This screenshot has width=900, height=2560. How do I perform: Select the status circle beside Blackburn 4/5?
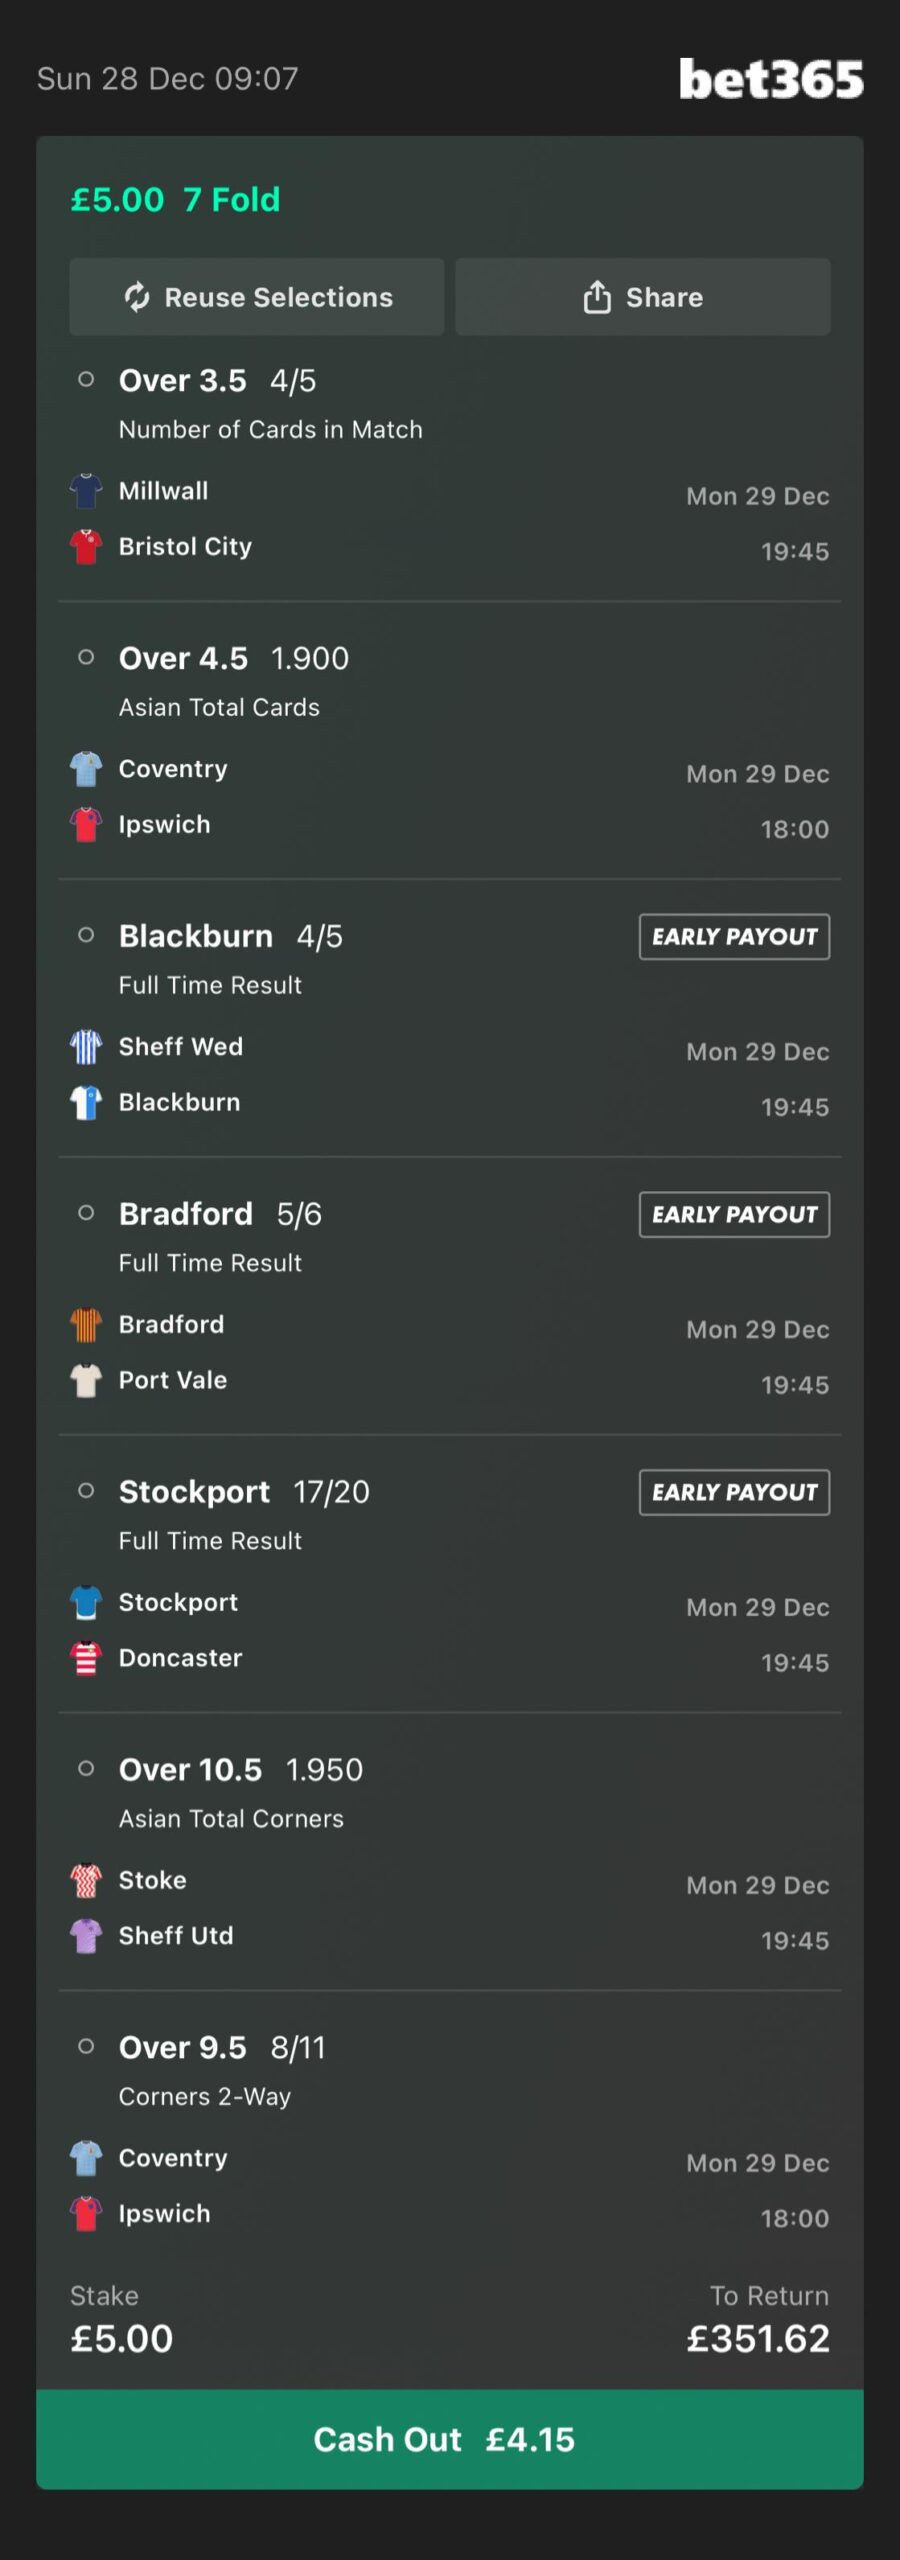tap(86, 935)
